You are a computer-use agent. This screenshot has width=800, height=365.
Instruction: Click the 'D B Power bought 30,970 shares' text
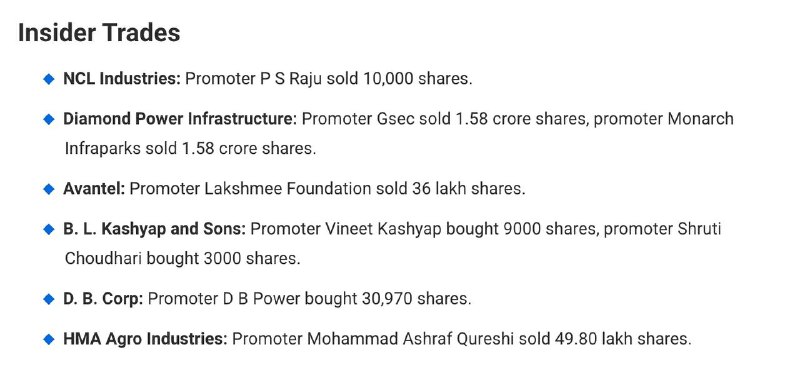coord(345,299)
